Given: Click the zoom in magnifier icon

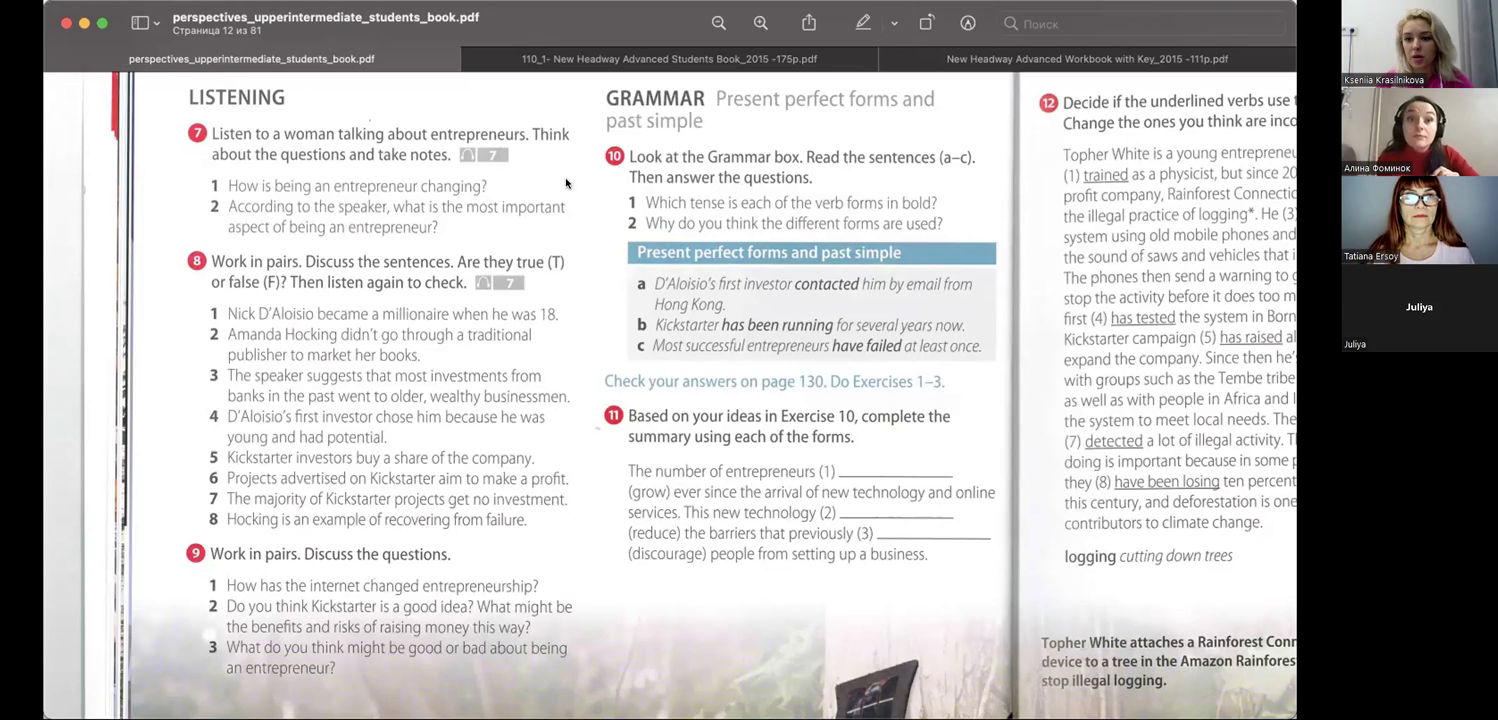Looking at the screenshot, I should click(x=760, y=23).
